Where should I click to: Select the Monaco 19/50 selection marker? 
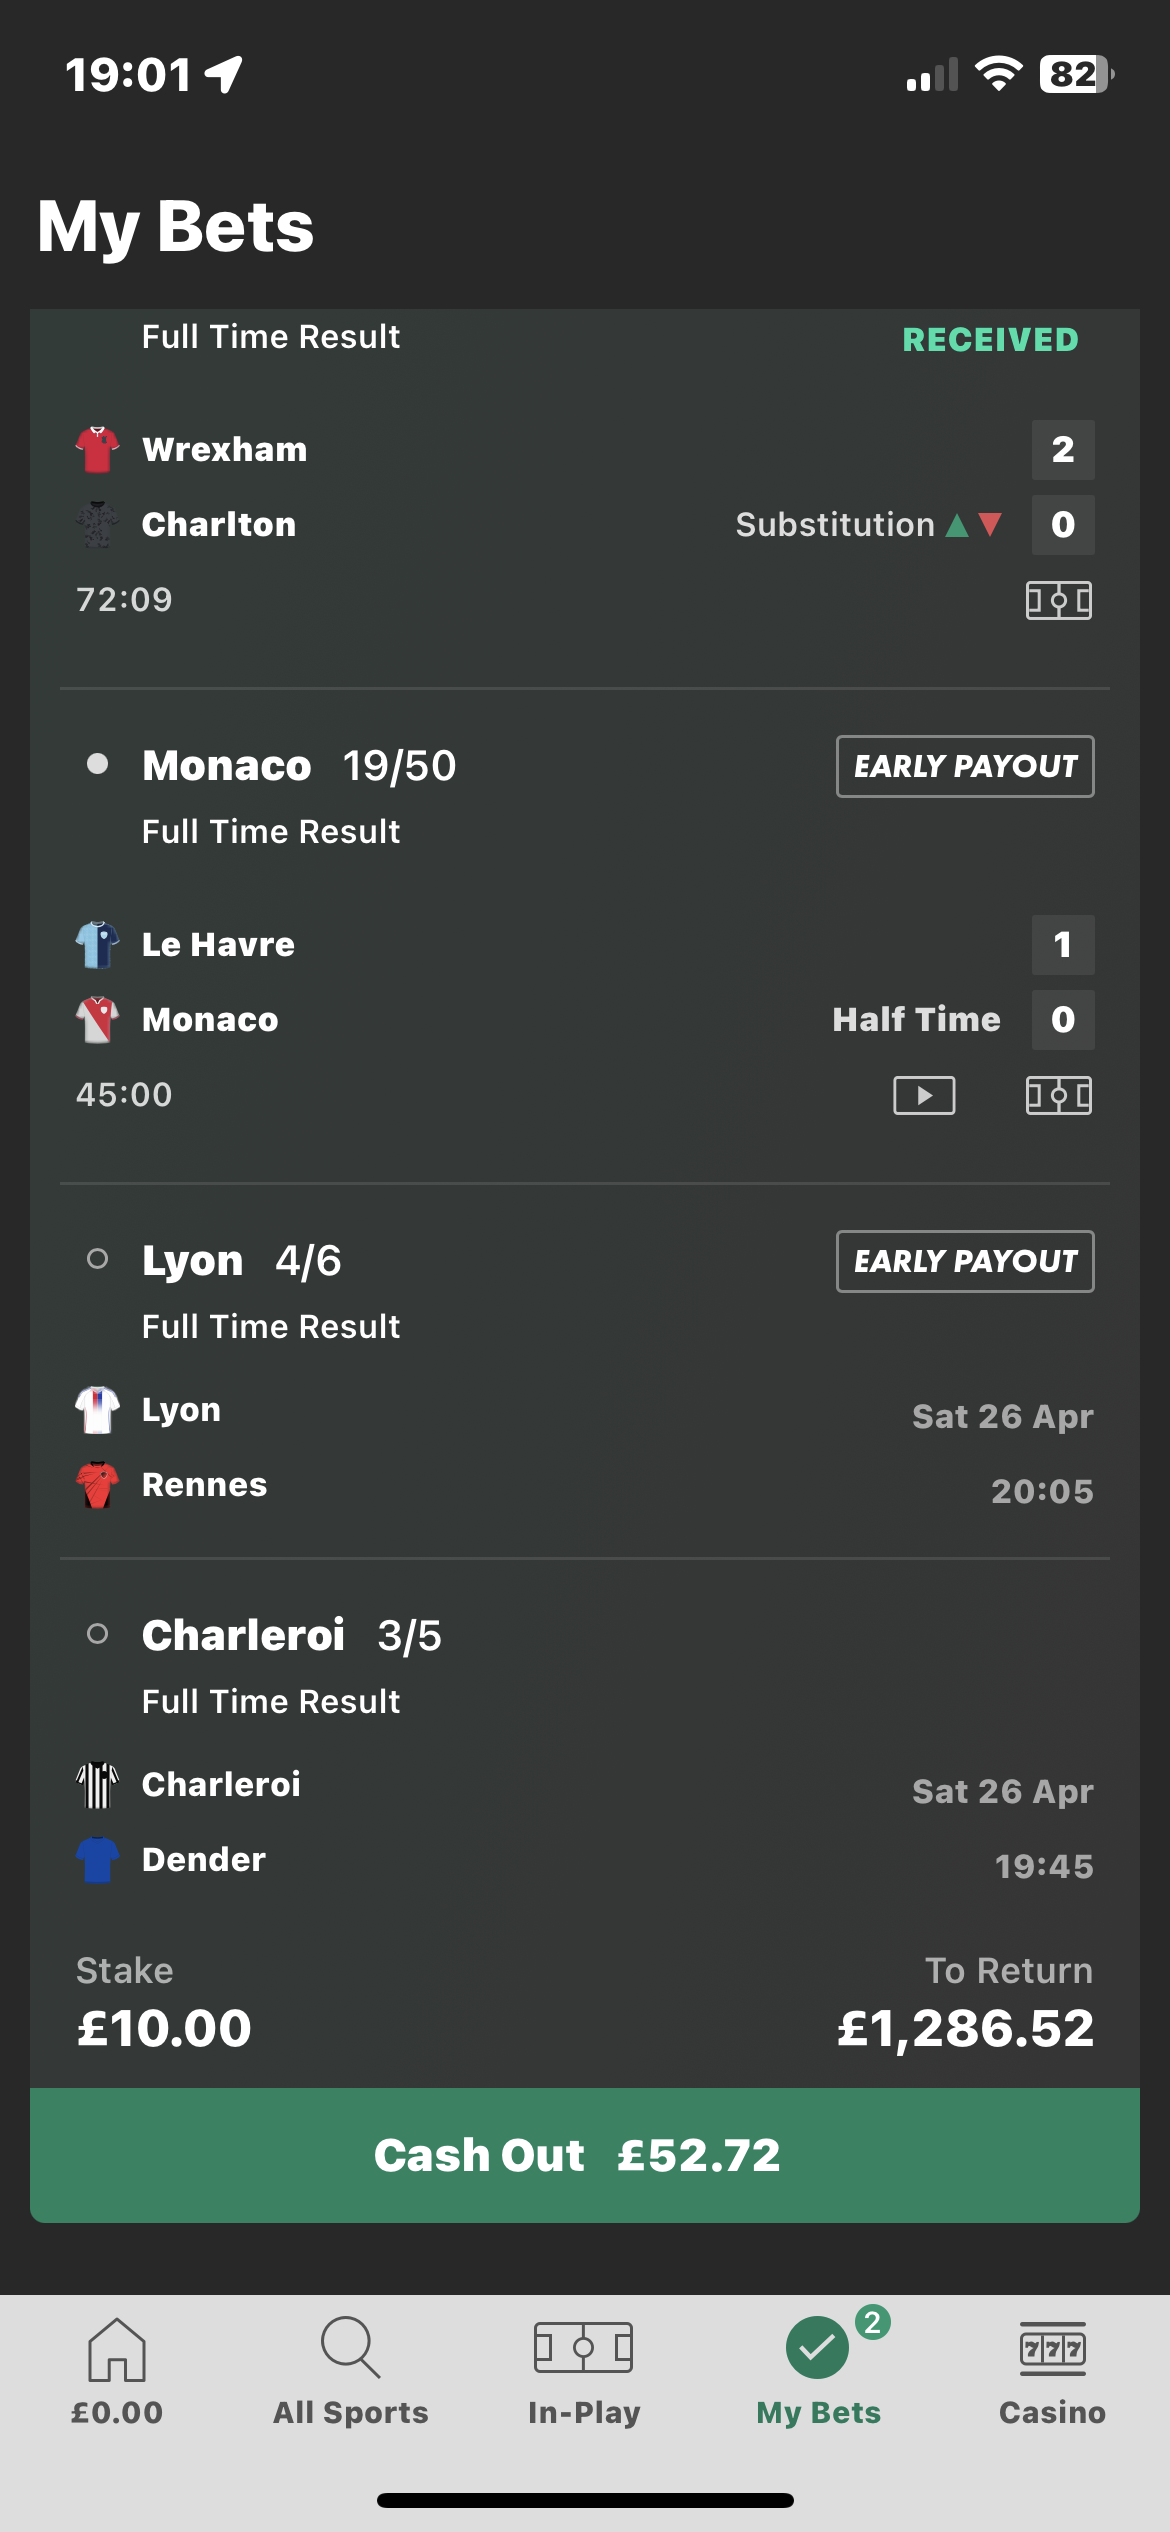pyautogui.click(x=97, y=764)
